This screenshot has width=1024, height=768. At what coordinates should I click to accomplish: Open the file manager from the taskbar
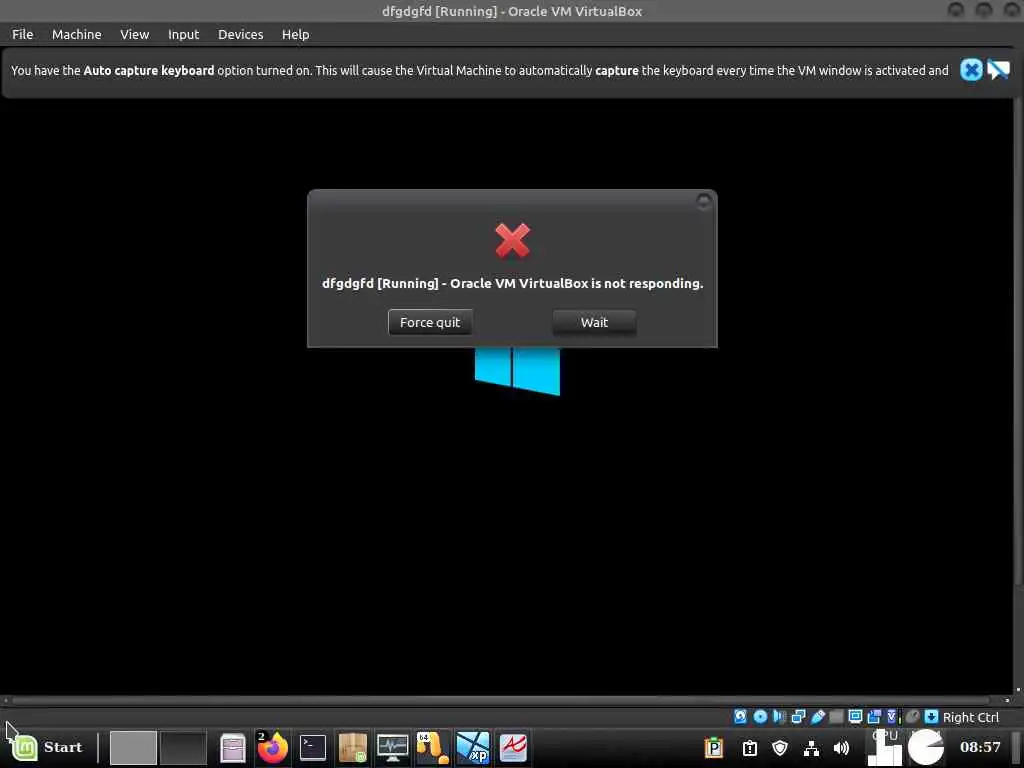click(232, 748)
